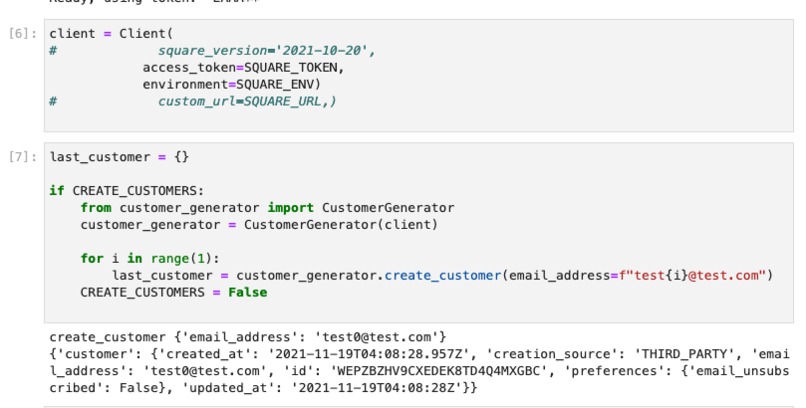Click the create_customer method call
Image resolution: width=806 pixels, height=408 pixels.
443,275
